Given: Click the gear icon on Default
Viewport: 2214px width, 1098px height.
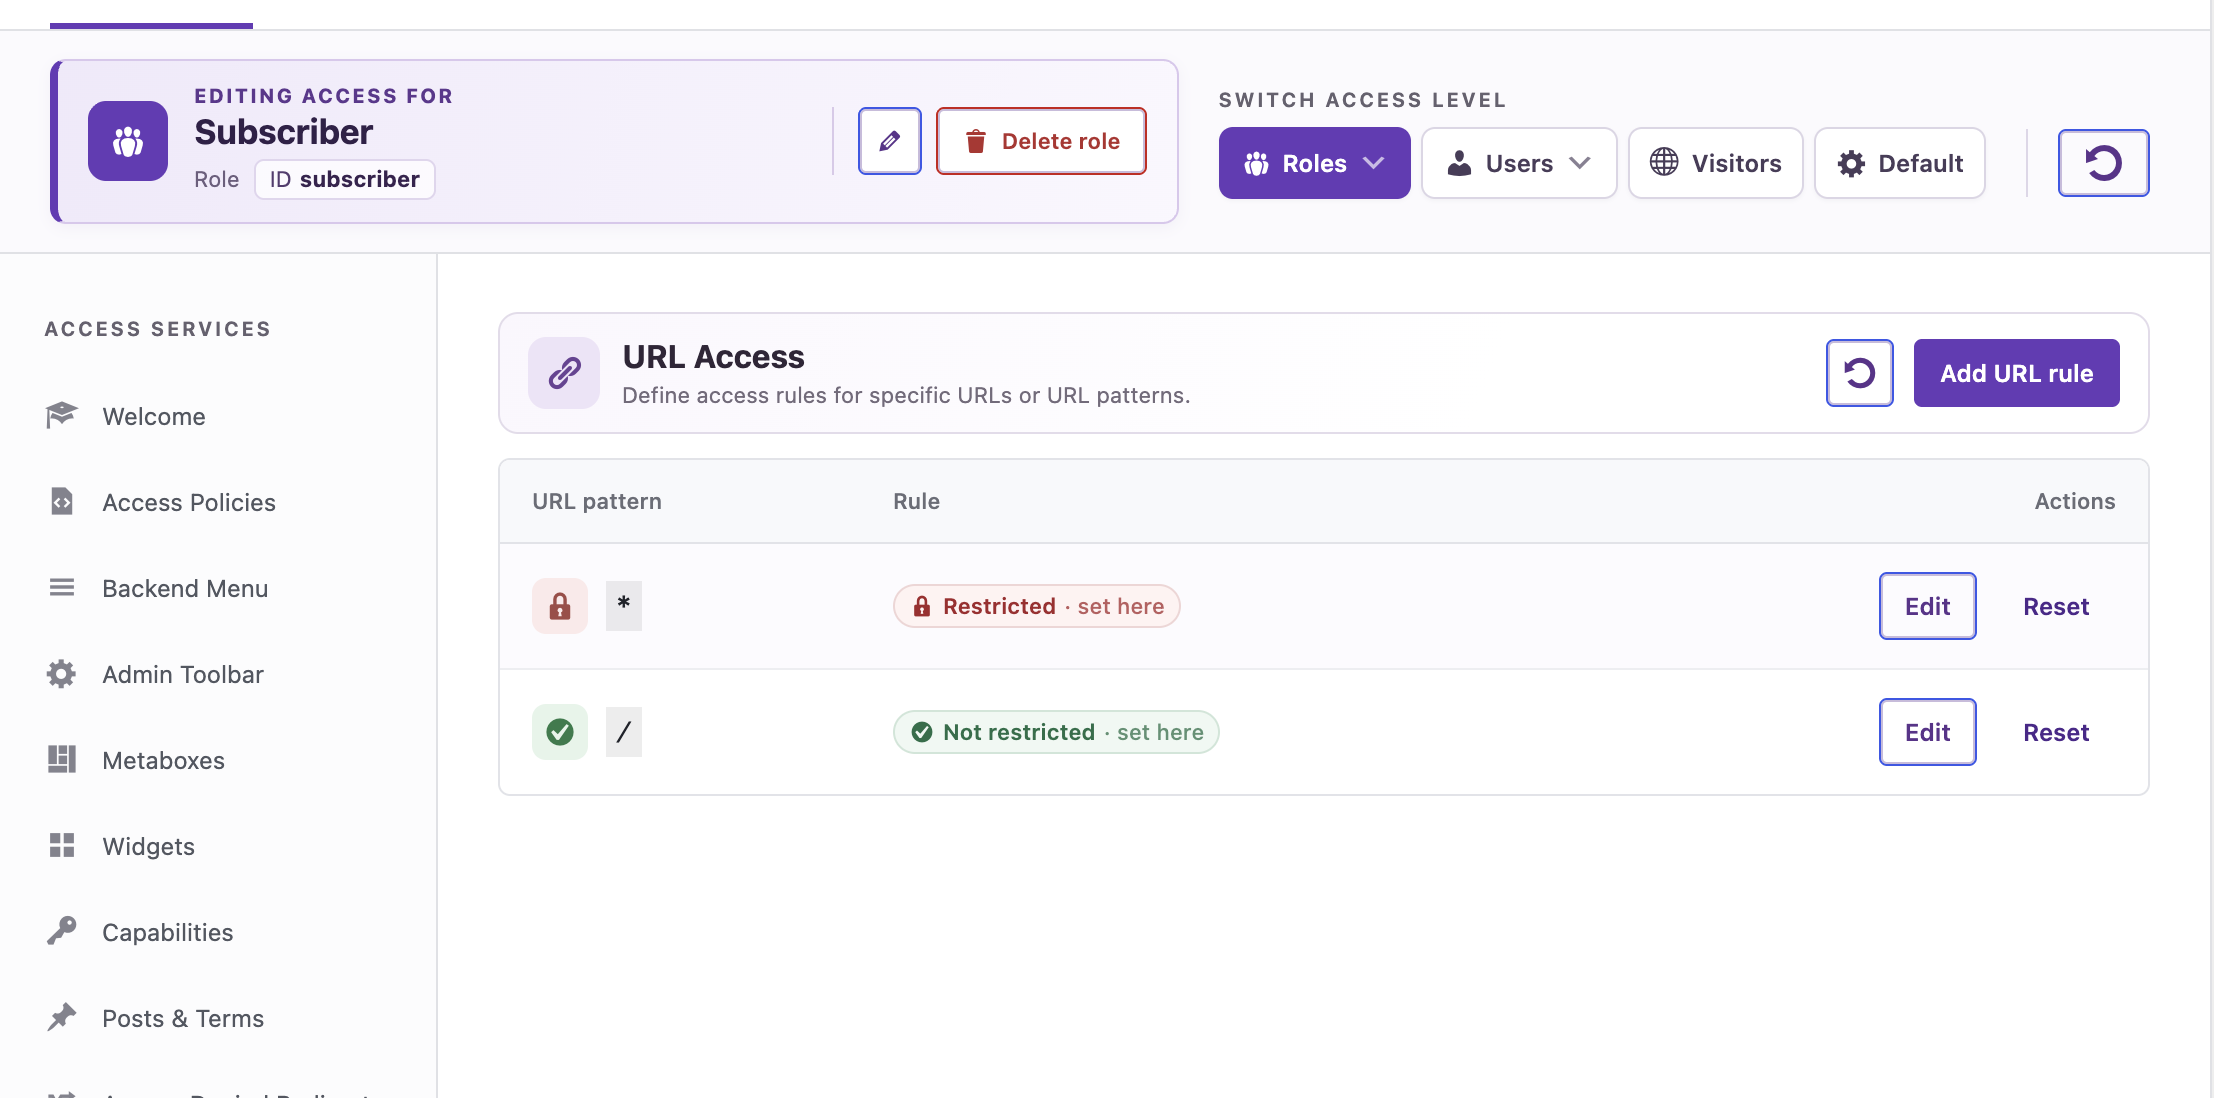Looking at the screenshot, I should (x=1851, y=163).
